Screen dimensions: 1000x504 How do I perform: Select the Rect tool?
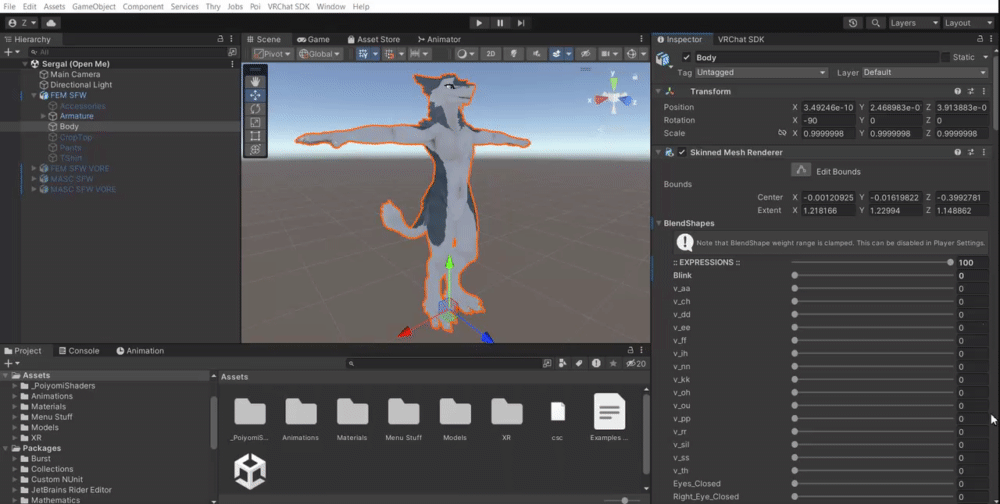tap(255, 136)
